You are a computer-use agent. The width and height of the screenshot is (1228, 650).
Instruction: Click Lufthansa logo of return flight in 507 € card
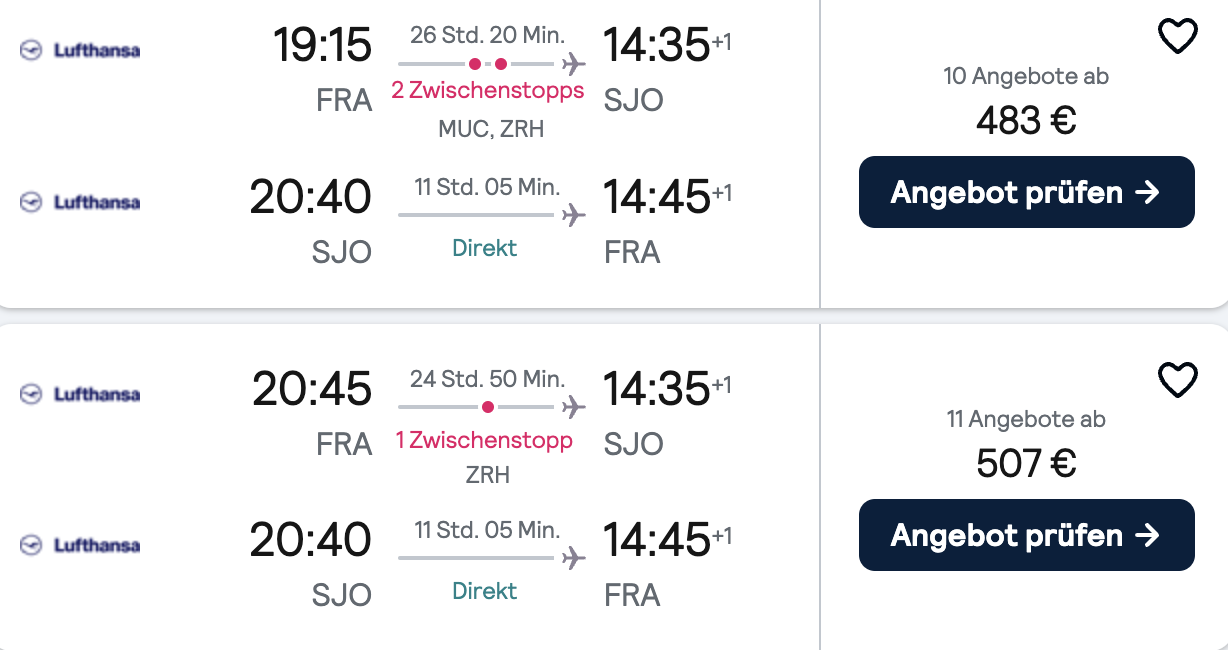click(x=80, y=545)
